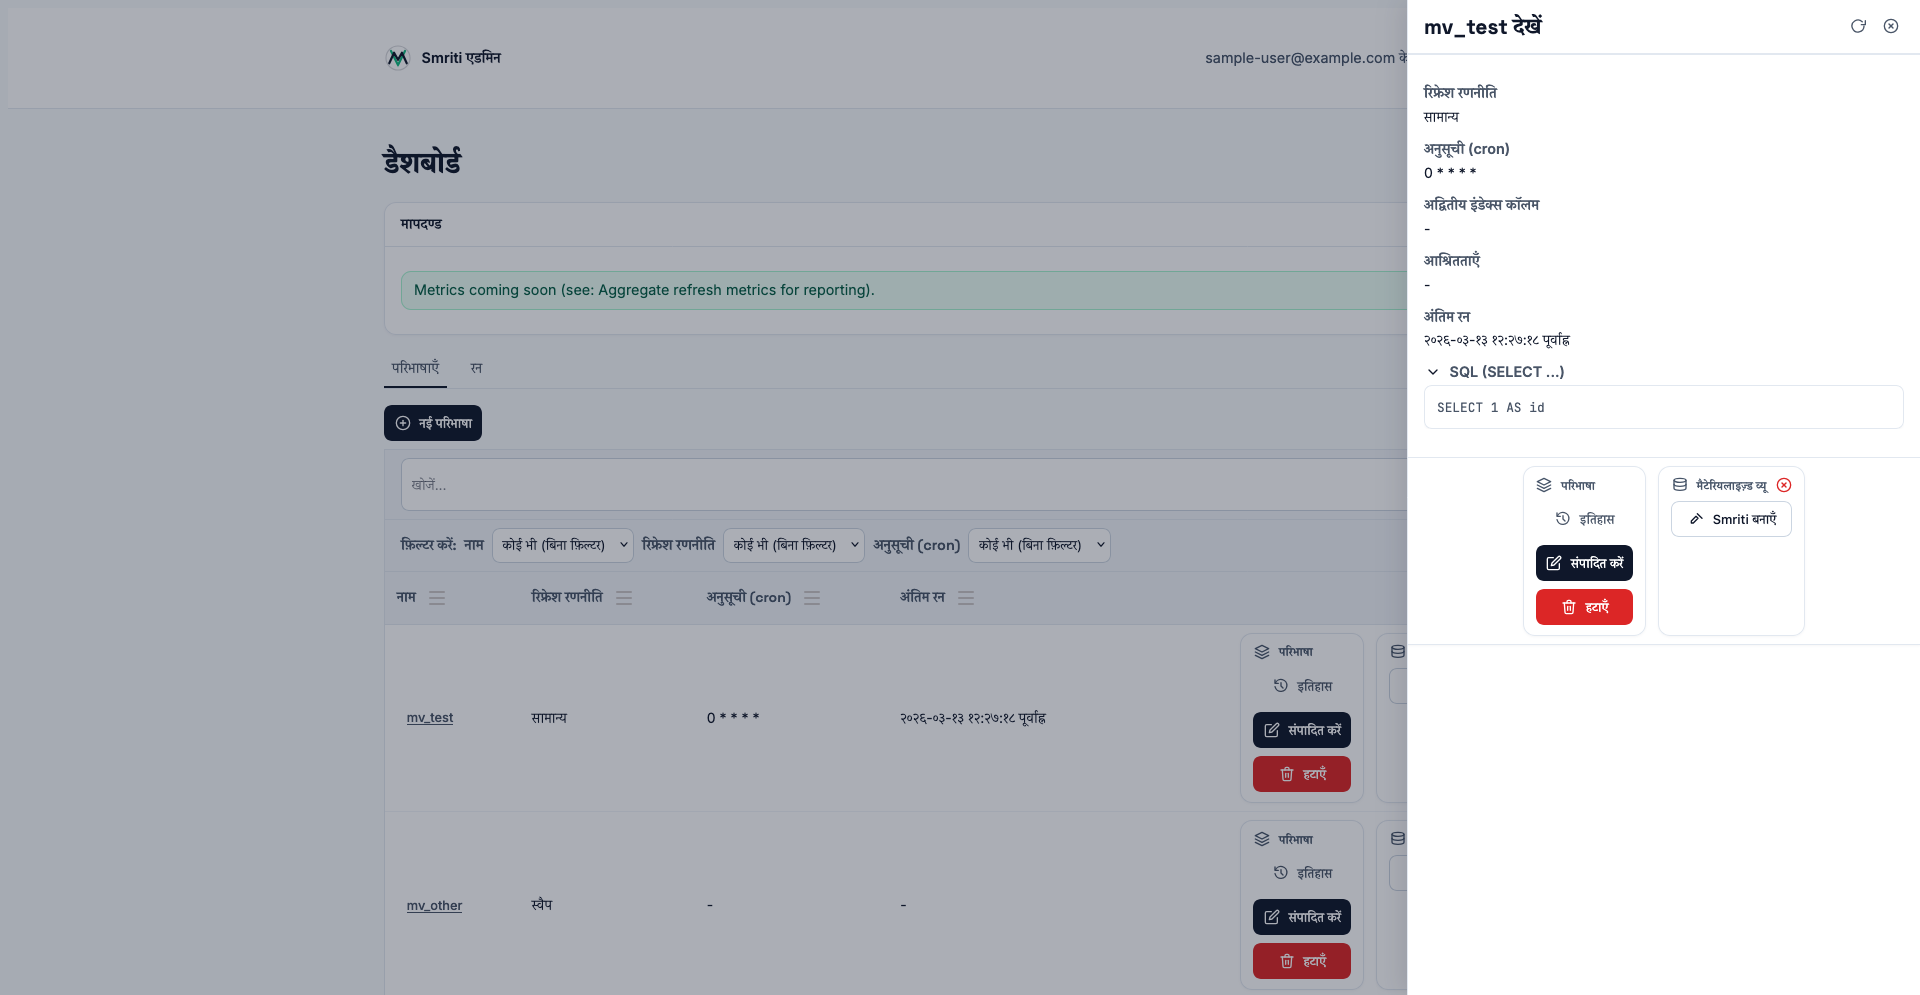Click the Smriti logo icon
This screenshot has height=995, width=1920.
click(398, 58)
